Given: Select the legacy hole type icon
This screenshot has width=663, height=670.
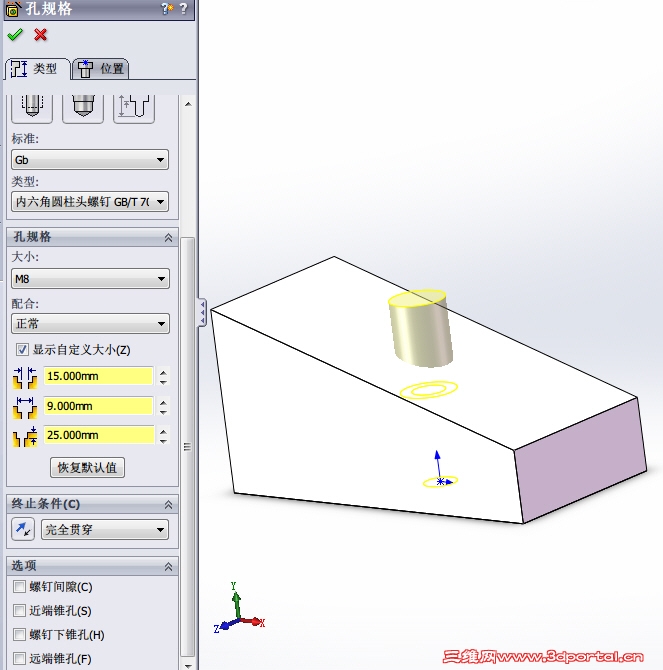Looking at the screenshot, I should tap(134, 109).
